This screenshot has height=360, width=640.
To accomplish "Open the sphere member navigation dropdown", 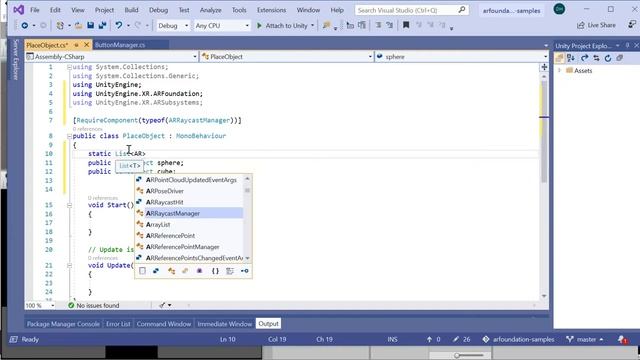I will point(461,57).
